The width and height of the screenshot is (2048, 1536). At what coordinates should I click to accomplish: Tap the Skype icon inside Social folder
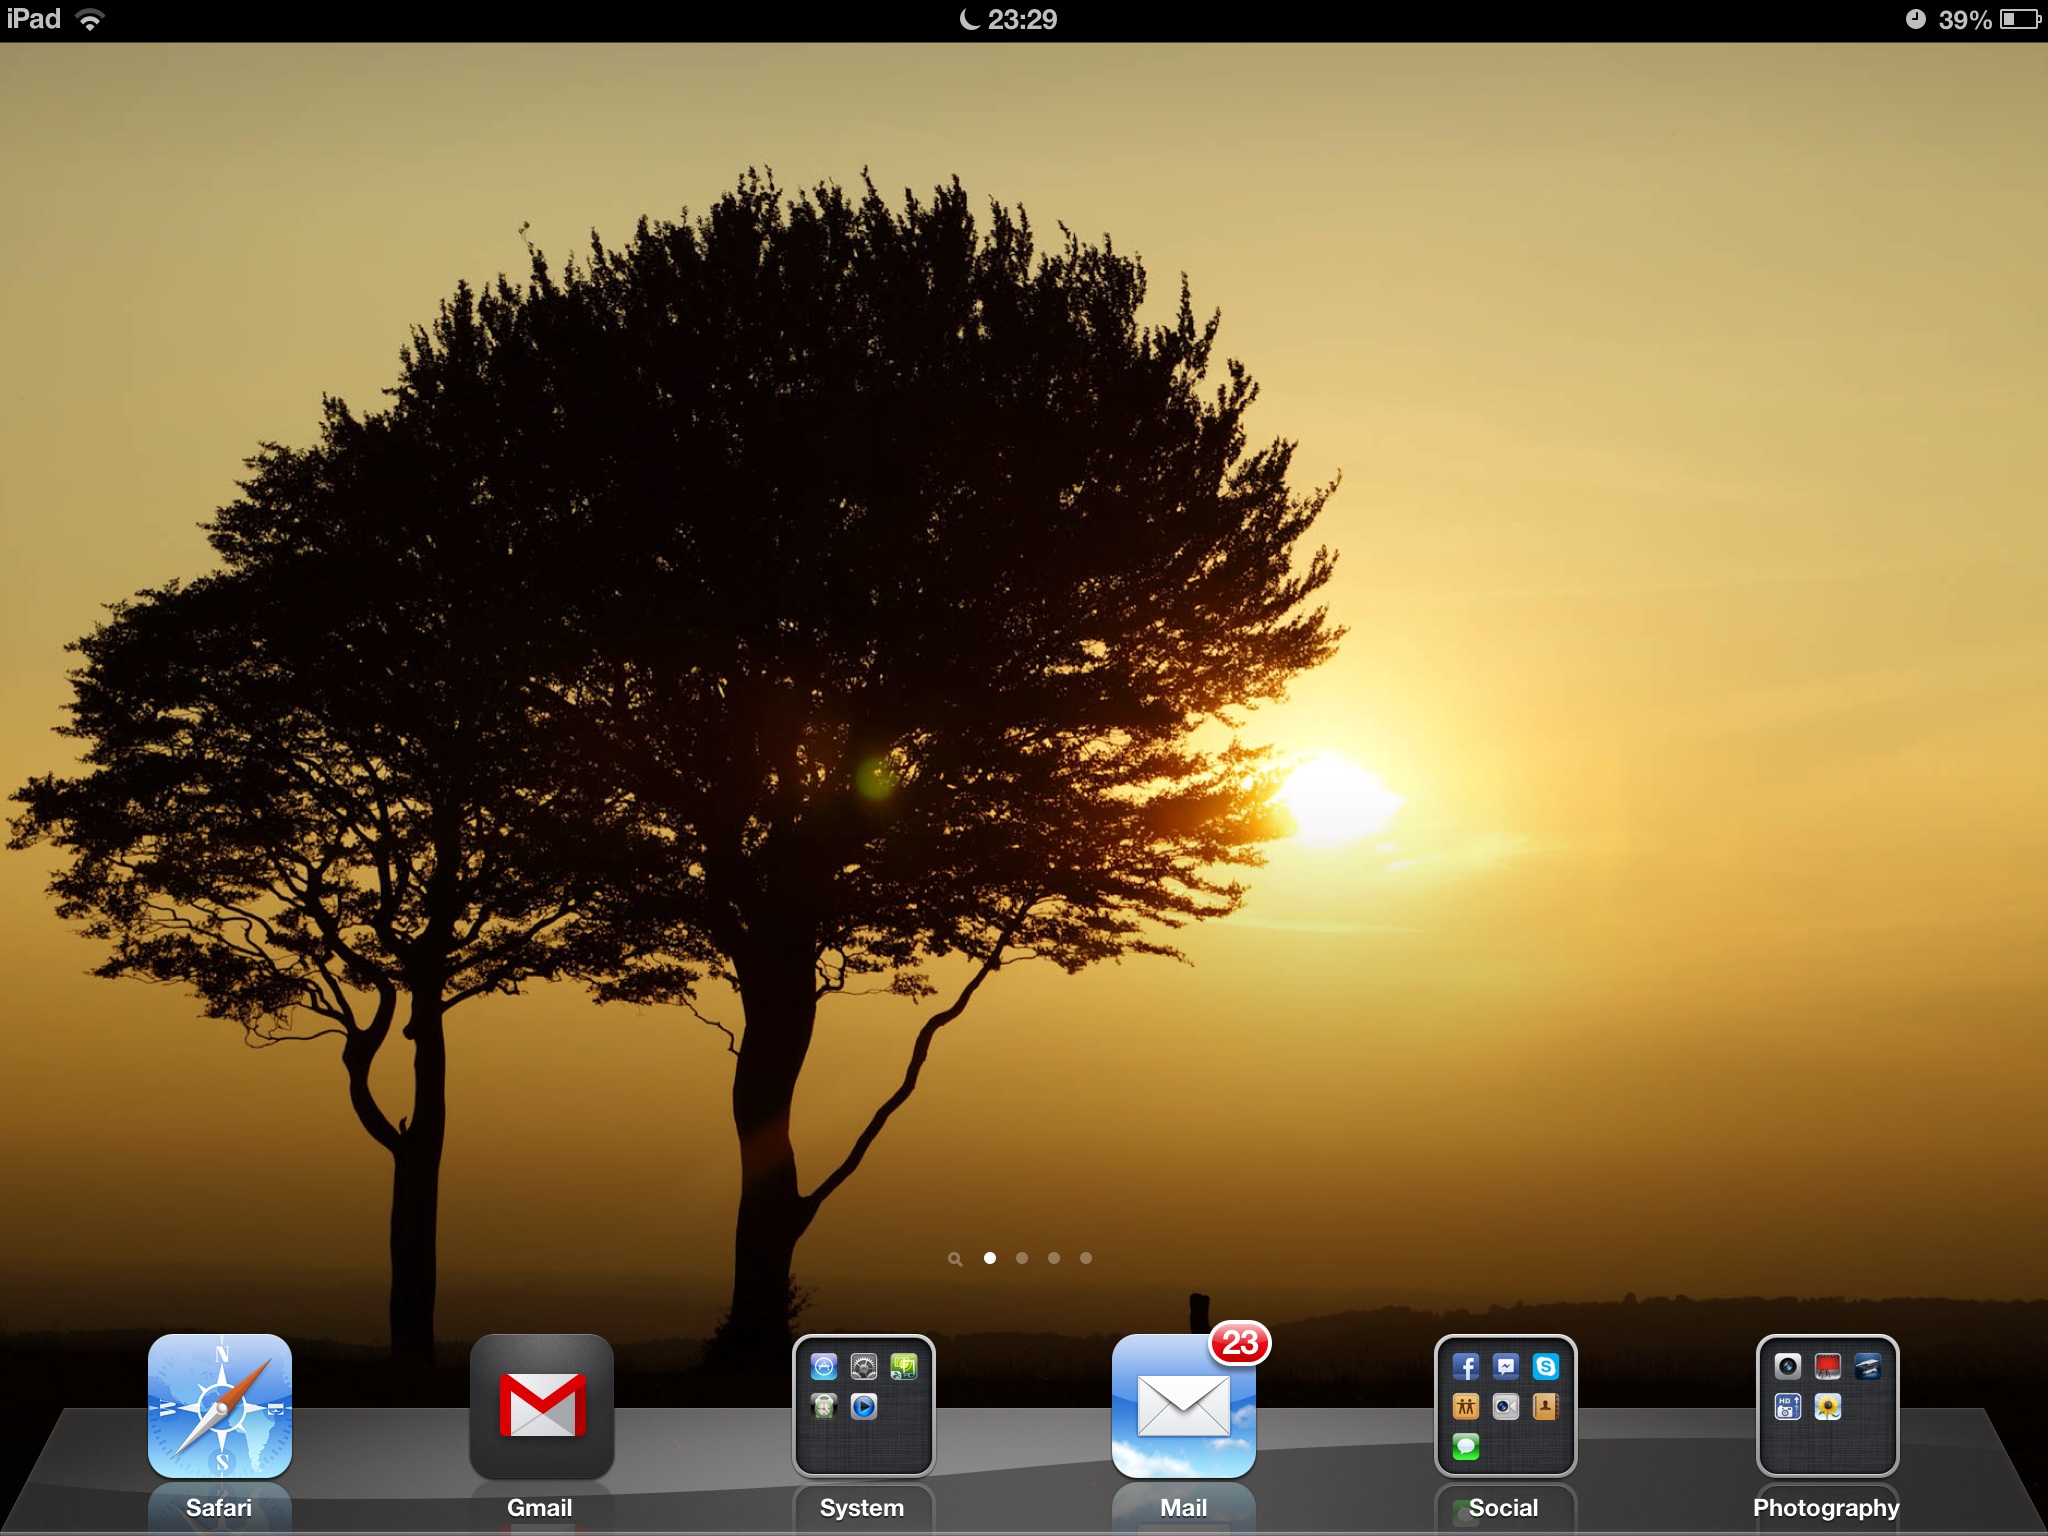[1545, 1367]
